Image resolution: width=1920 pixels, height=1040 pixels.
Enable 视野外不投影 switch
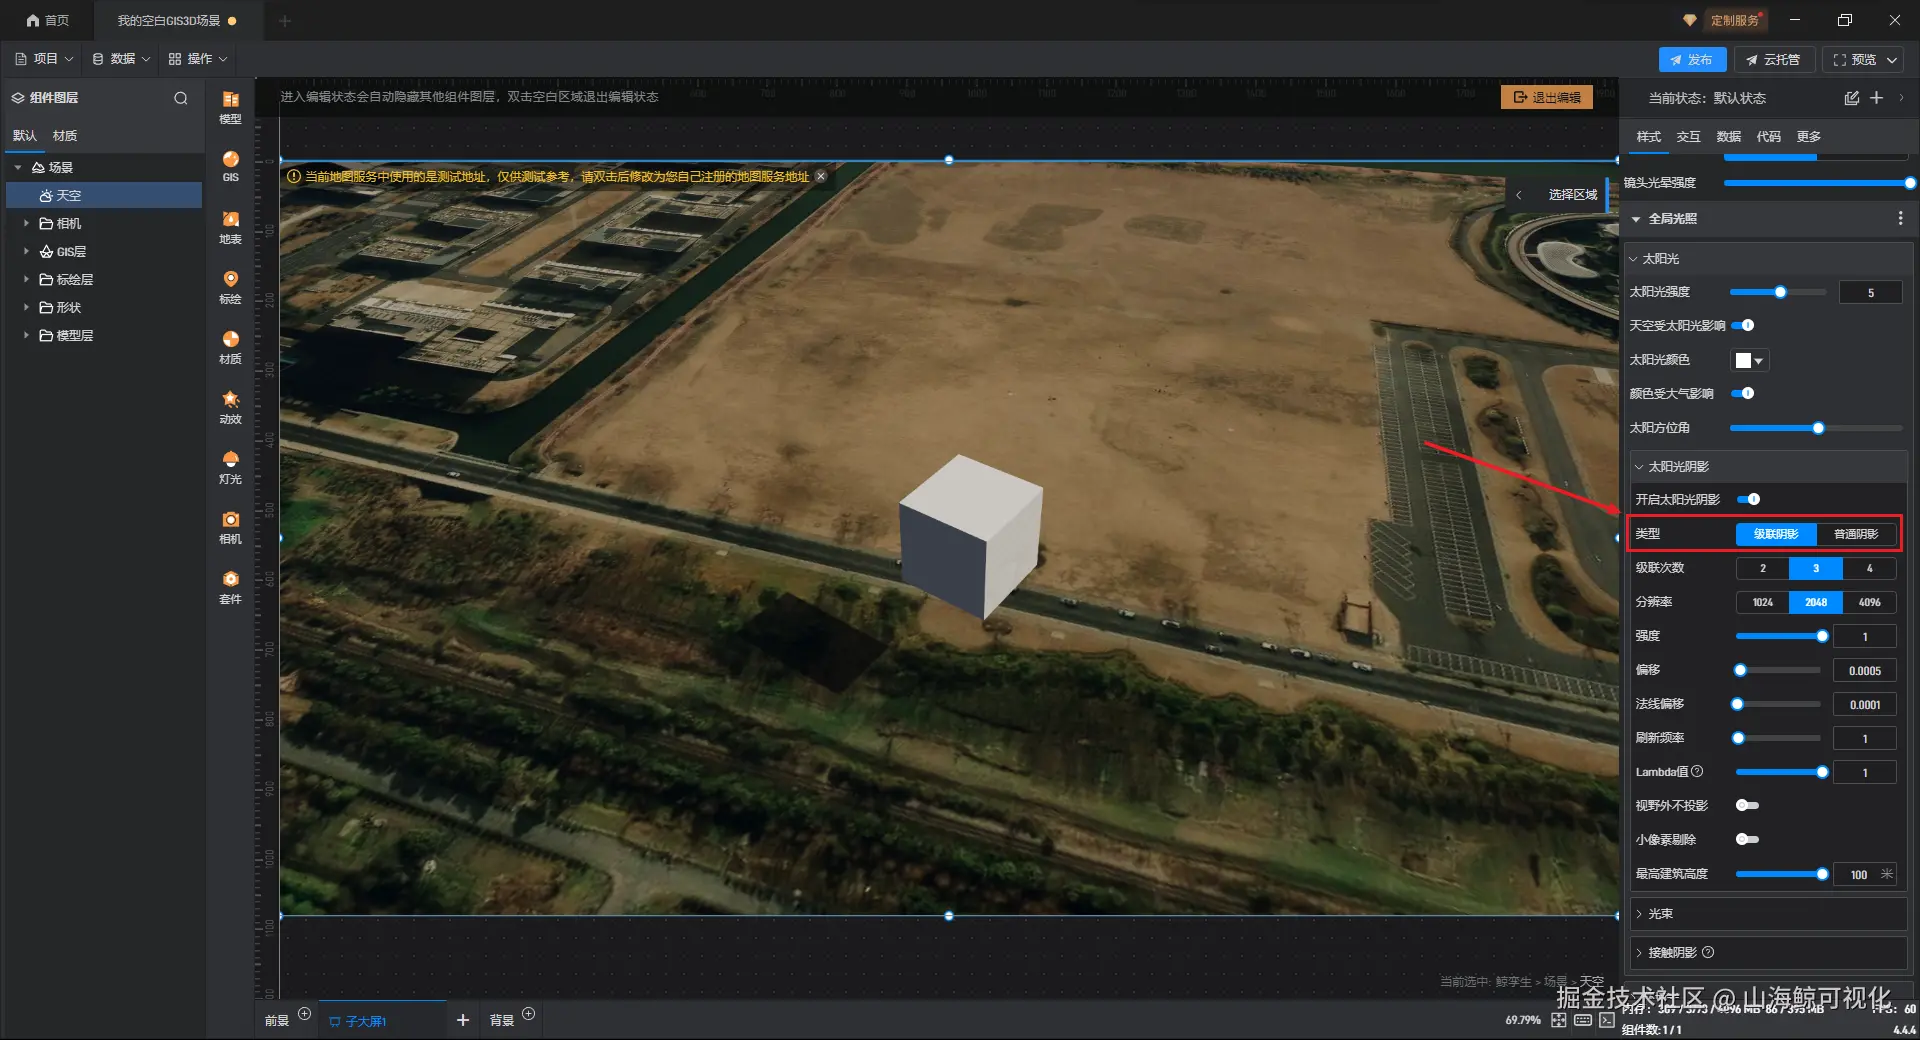click(x=1747, y=805)
